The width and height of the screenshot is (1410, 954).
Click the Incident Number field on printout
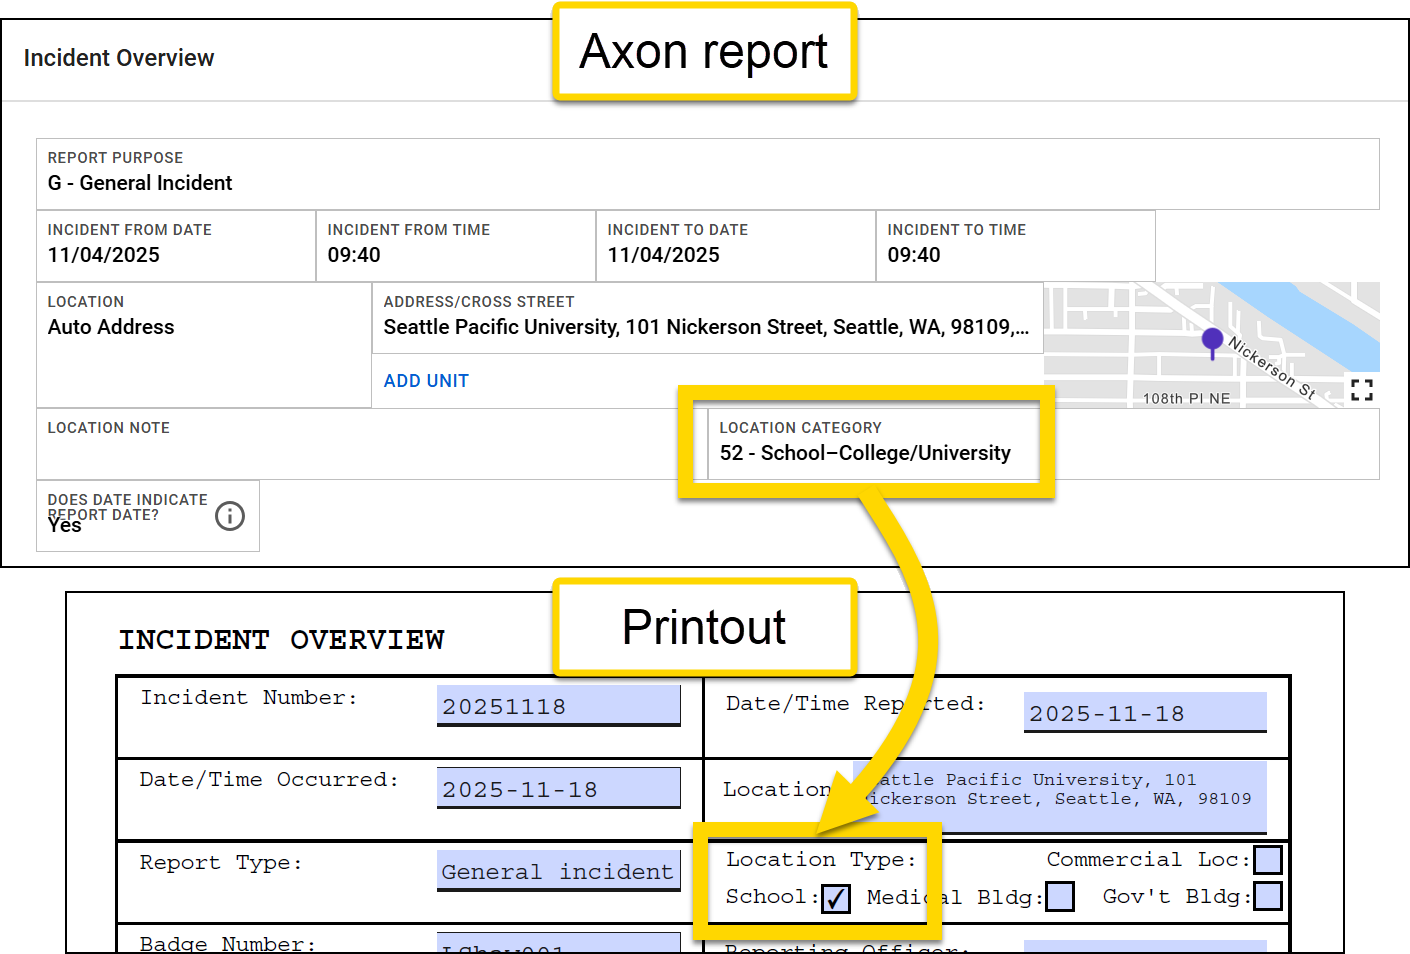pos(558,706)
